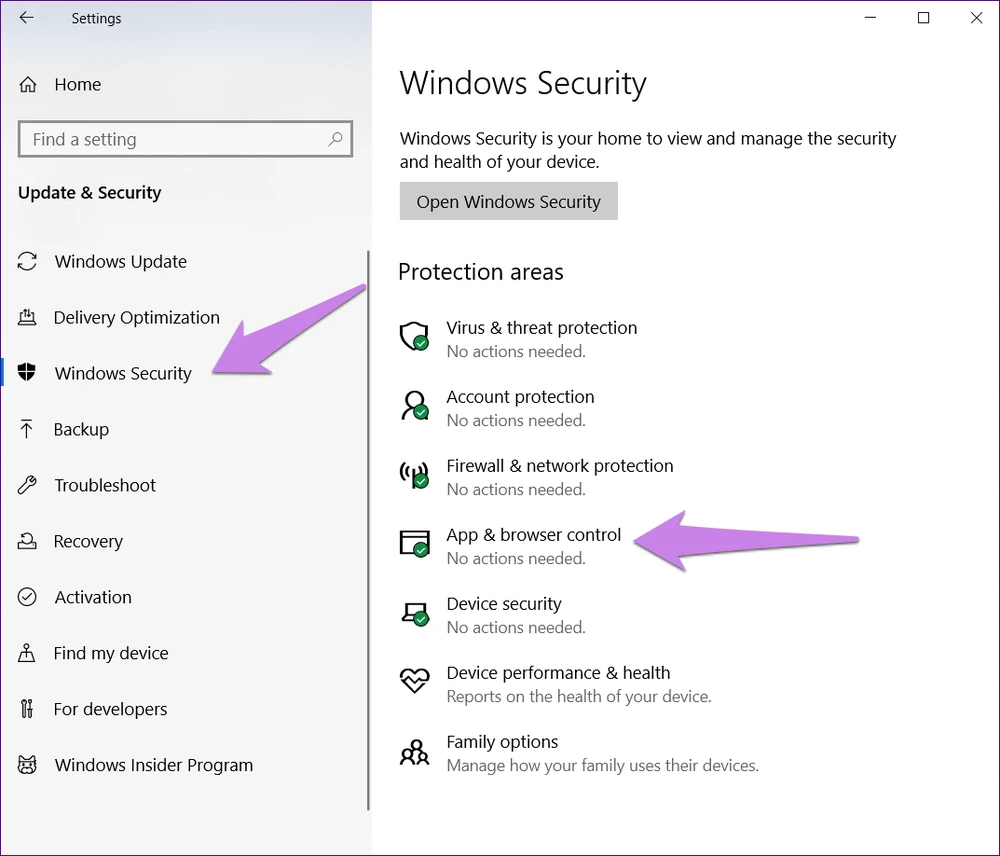This screenshot has height=856, width=1000.
Task: Select Activation in the sidebar
Action: pos(93,598)
